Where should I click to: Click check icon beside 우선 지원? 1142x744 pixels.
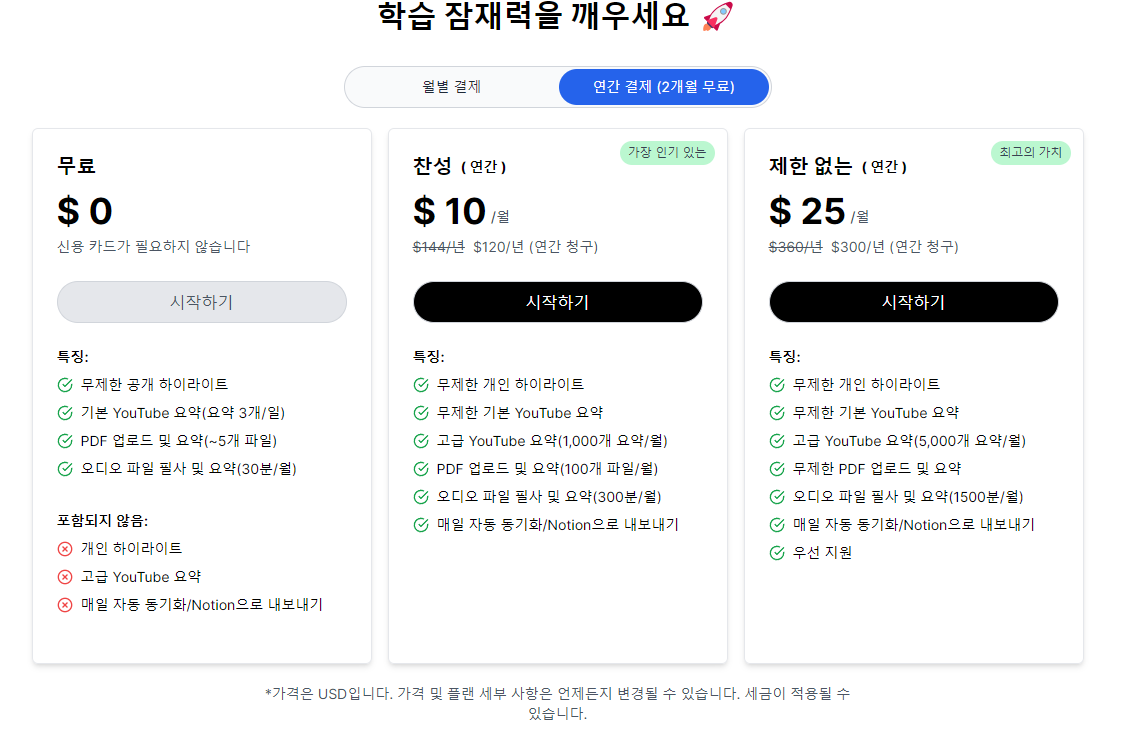click(x=777, y=553)
